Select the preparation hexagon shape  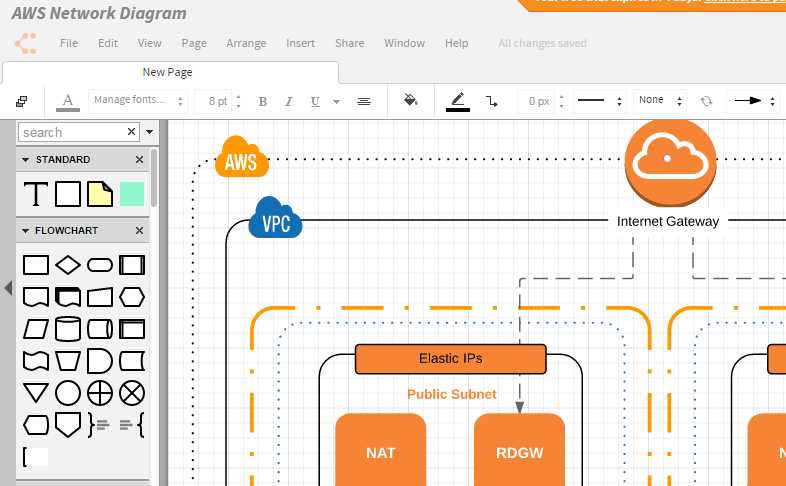point(132,297)
